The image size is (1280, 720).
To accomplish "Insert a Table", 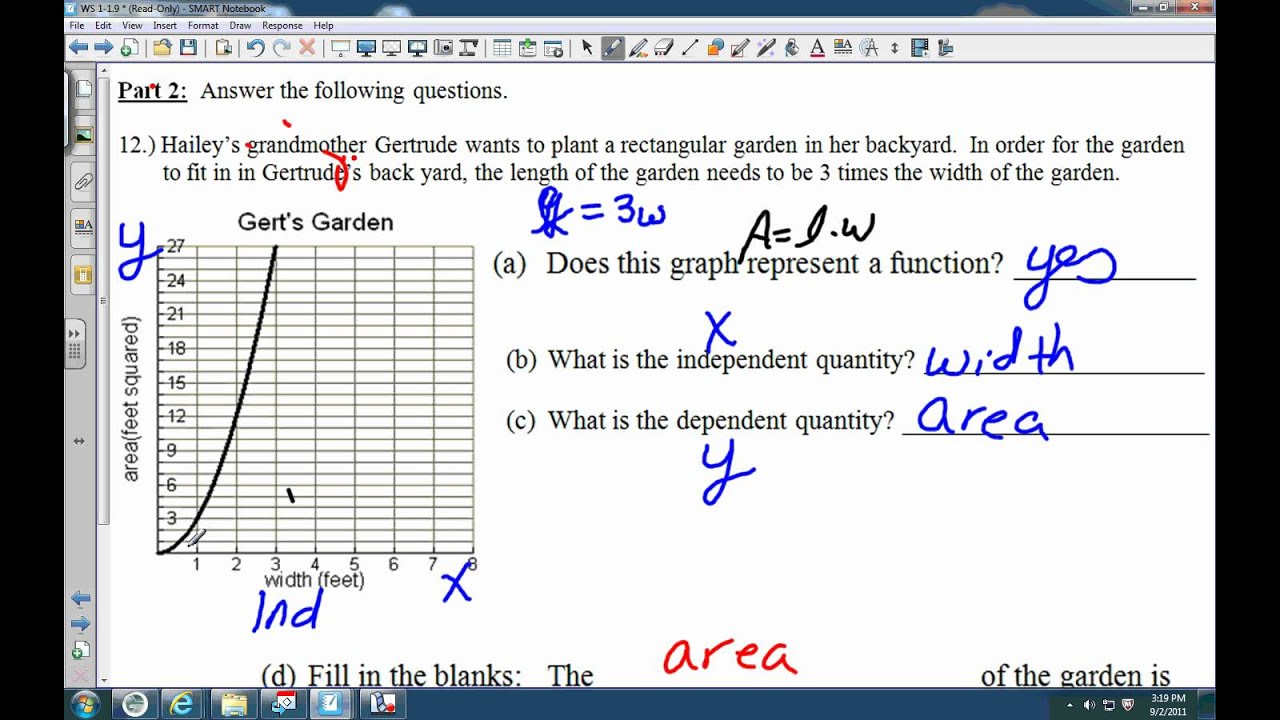I will [x=502, y=47].
